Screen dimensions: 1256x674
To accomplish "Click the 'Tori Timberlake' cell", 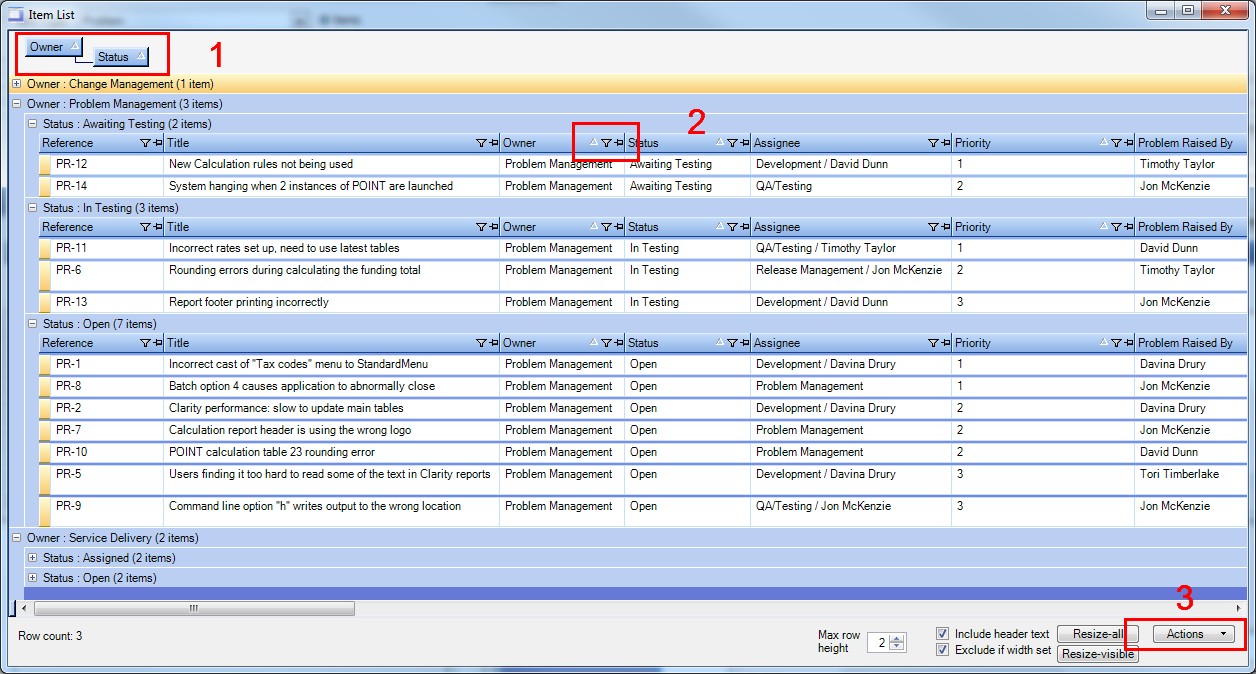I will (x=1192, y=479).
